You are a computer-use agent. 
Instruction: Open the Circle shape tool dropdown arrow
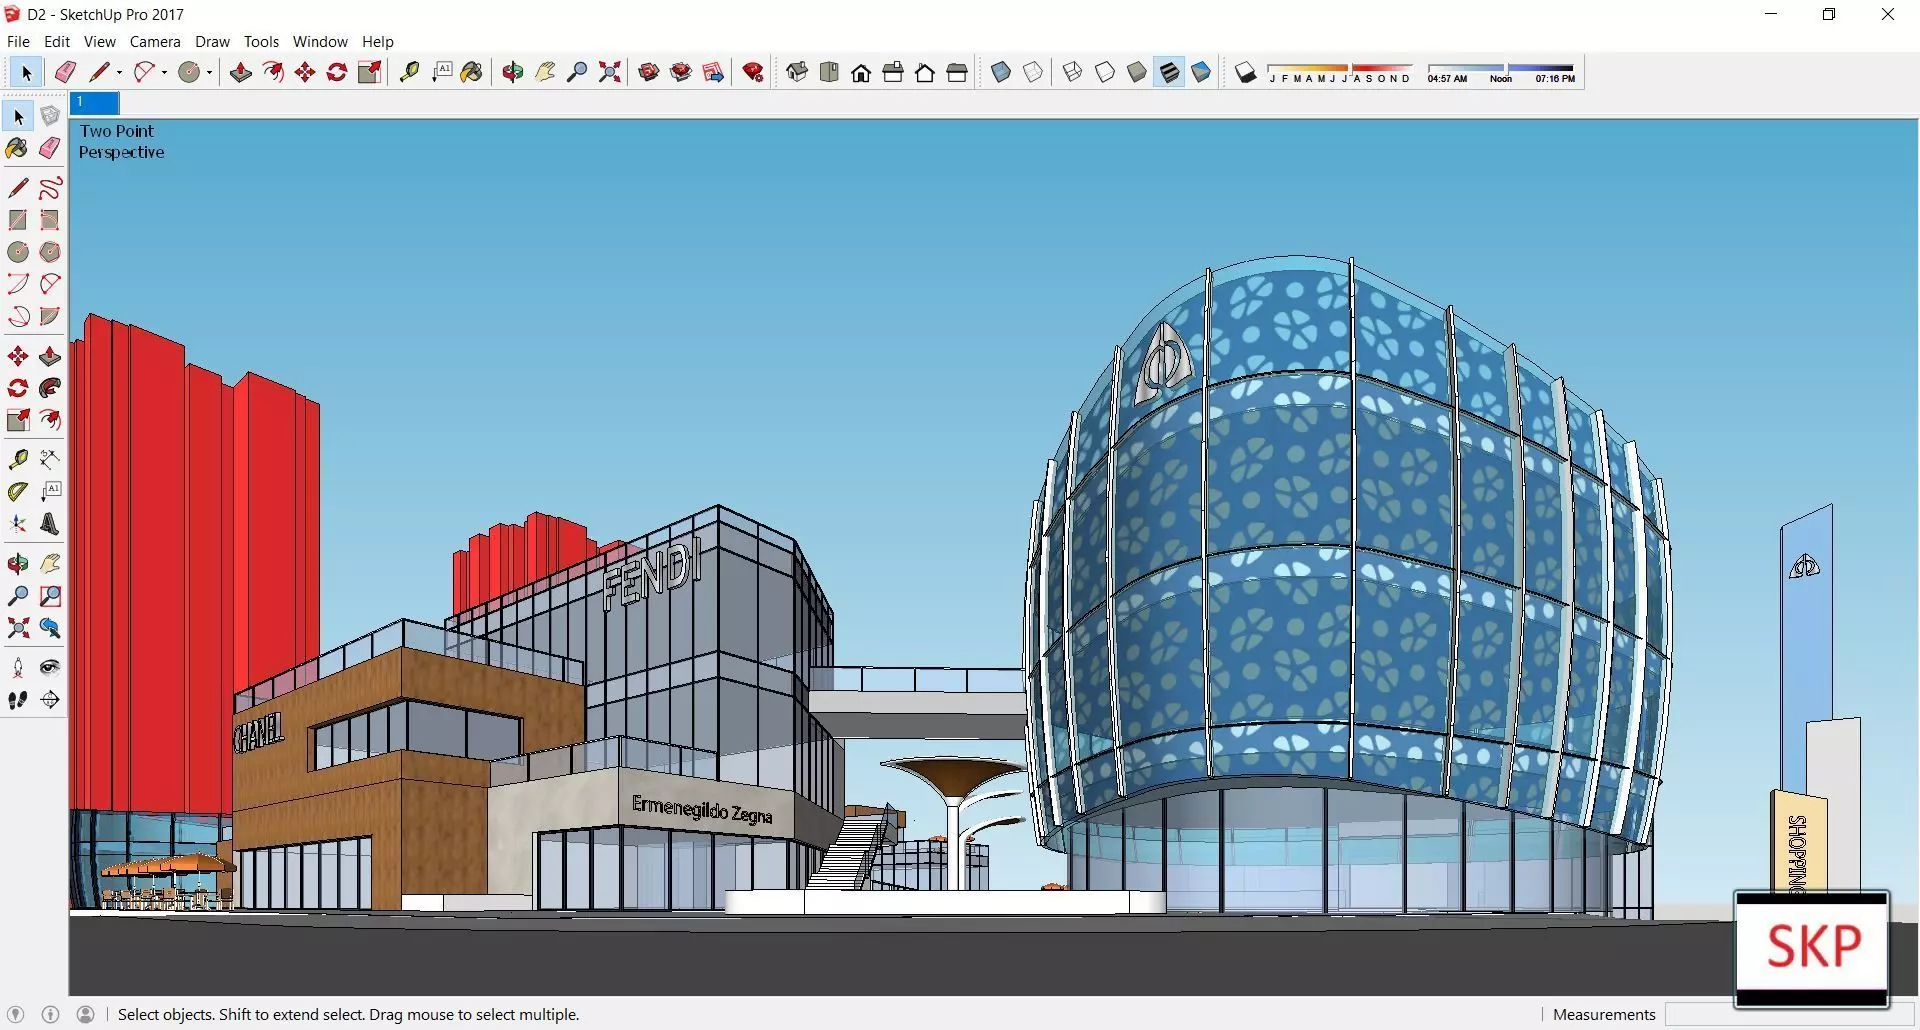(x=209, y=72)
